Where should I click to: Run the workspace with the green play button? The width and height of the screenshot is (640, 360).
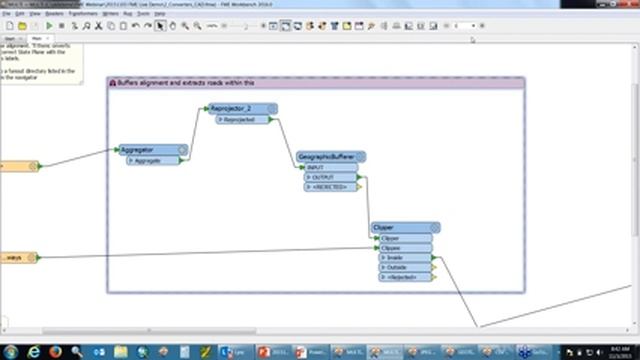pyautogui.click(x=49, y=26)
